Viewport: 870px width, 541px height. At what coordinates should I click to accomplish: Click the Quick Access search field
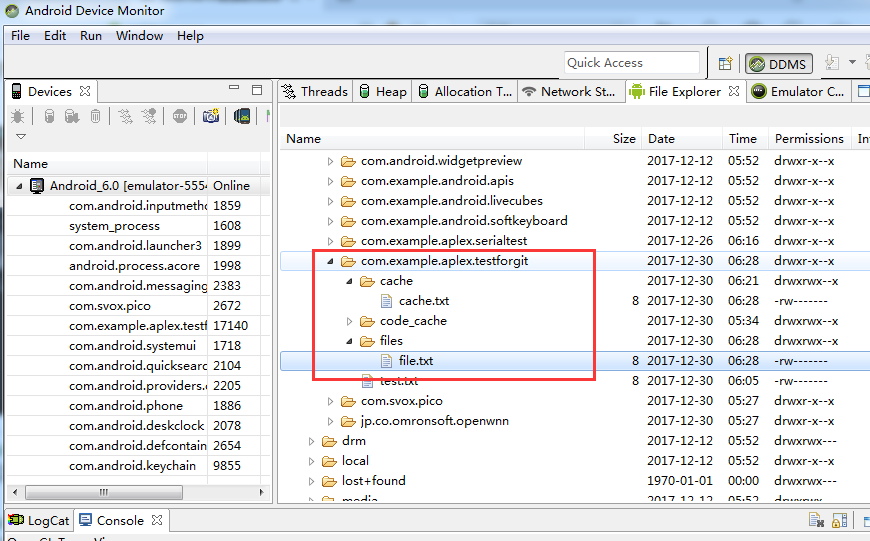point(632,63)
